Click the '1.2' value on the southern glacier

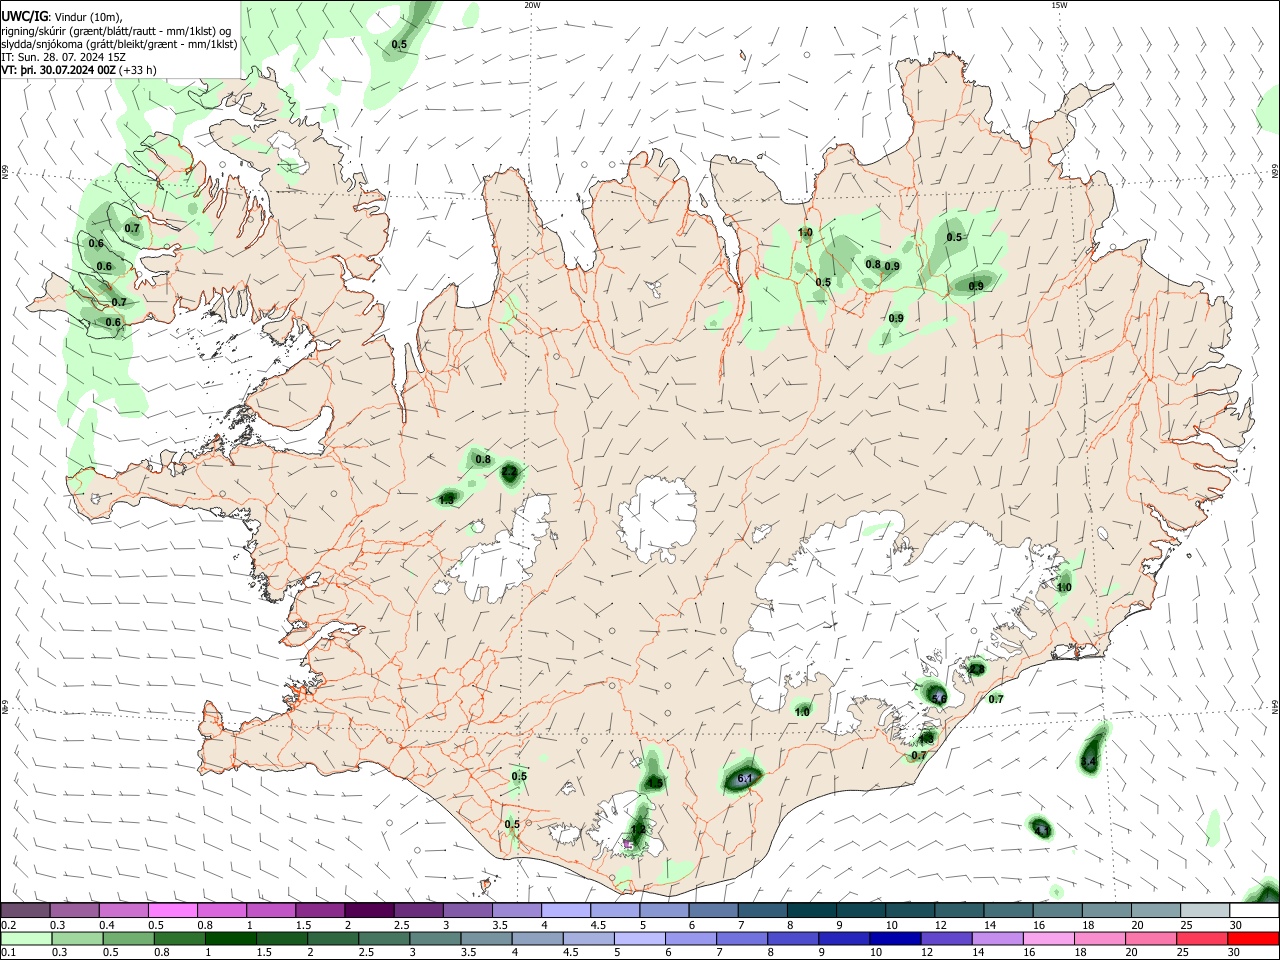coord(638,829)
